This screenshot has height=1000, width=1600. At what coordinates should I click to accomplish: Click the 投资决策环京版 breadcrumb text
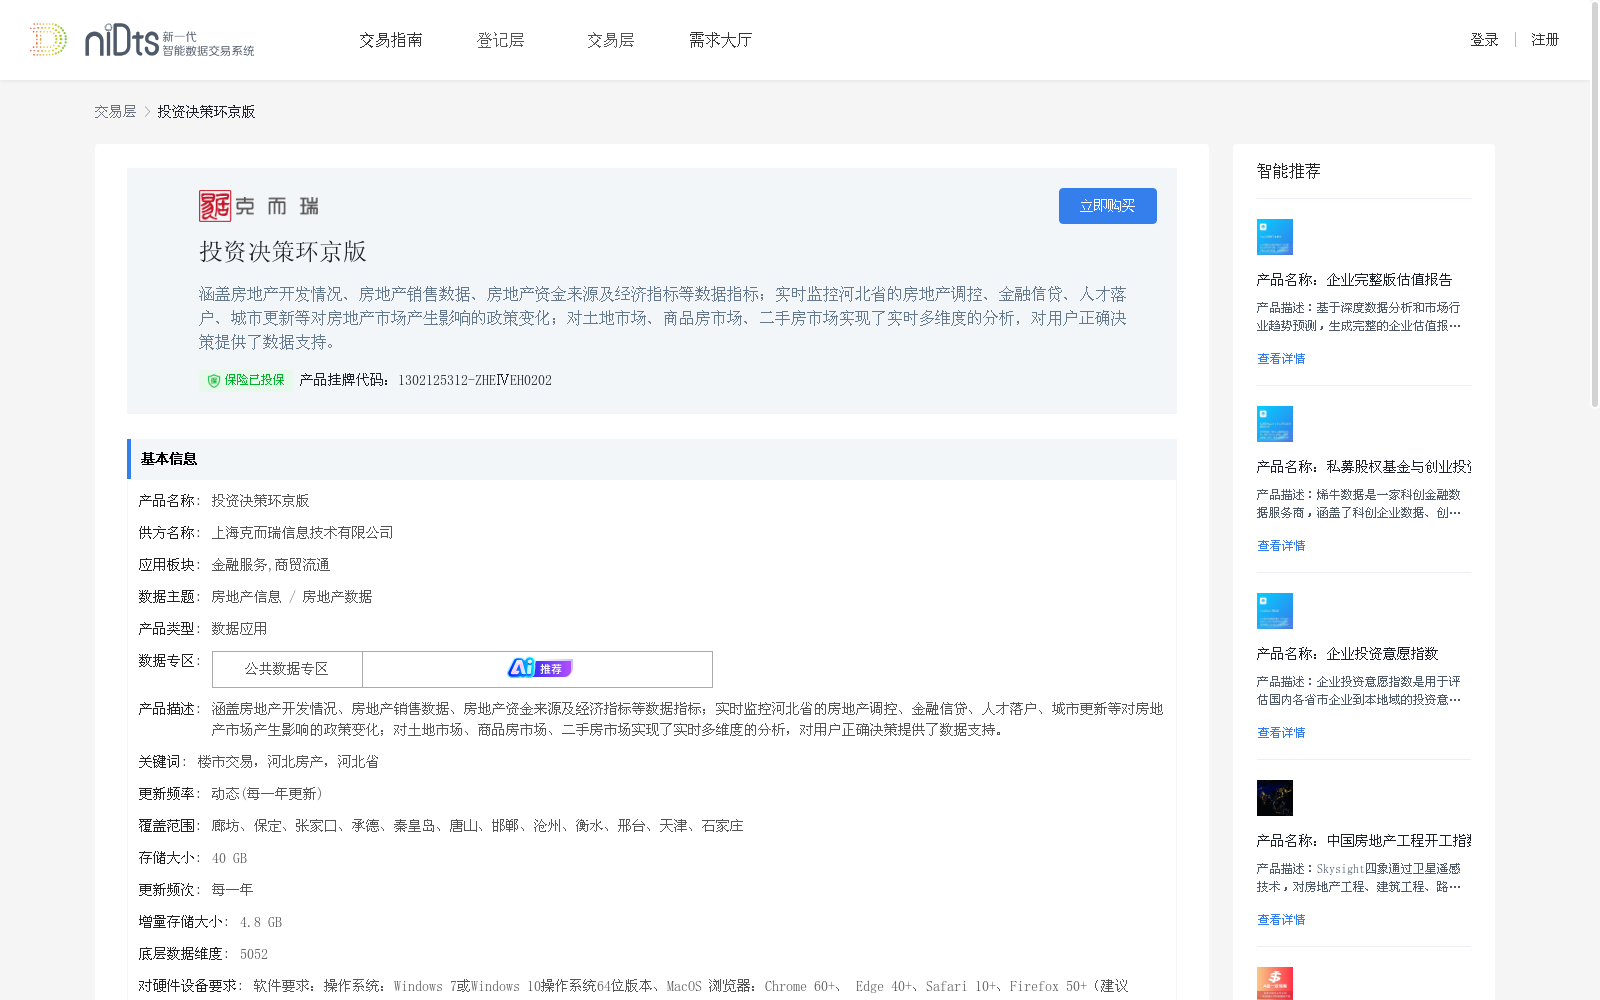(x=206, y=112)
